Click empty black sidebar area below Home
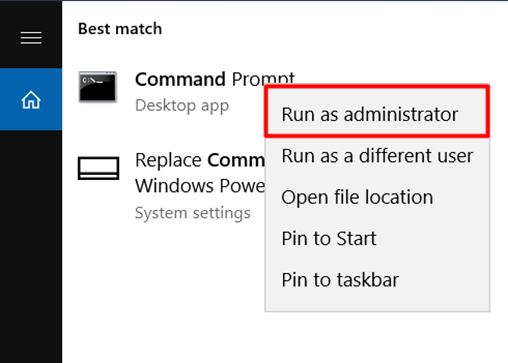Image resolution: width=508 pixels, height=363 pixels. (x=31, y=247)
